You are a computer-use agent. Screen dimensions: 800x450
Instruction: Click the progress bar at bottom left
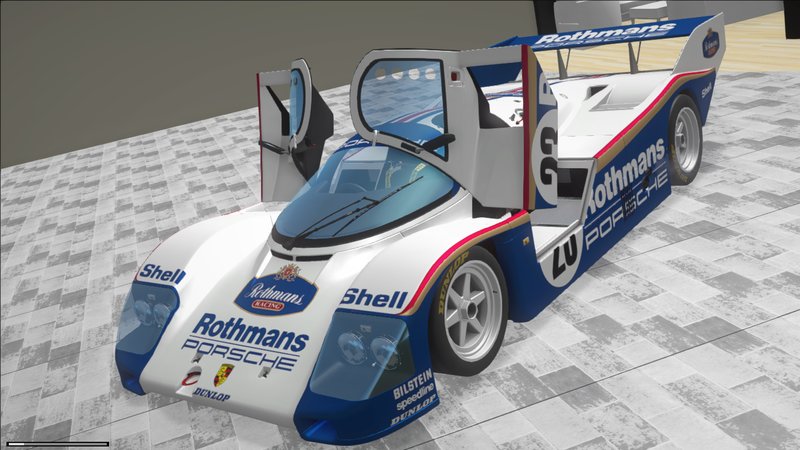pyautogui.click(x=58, y=444)
